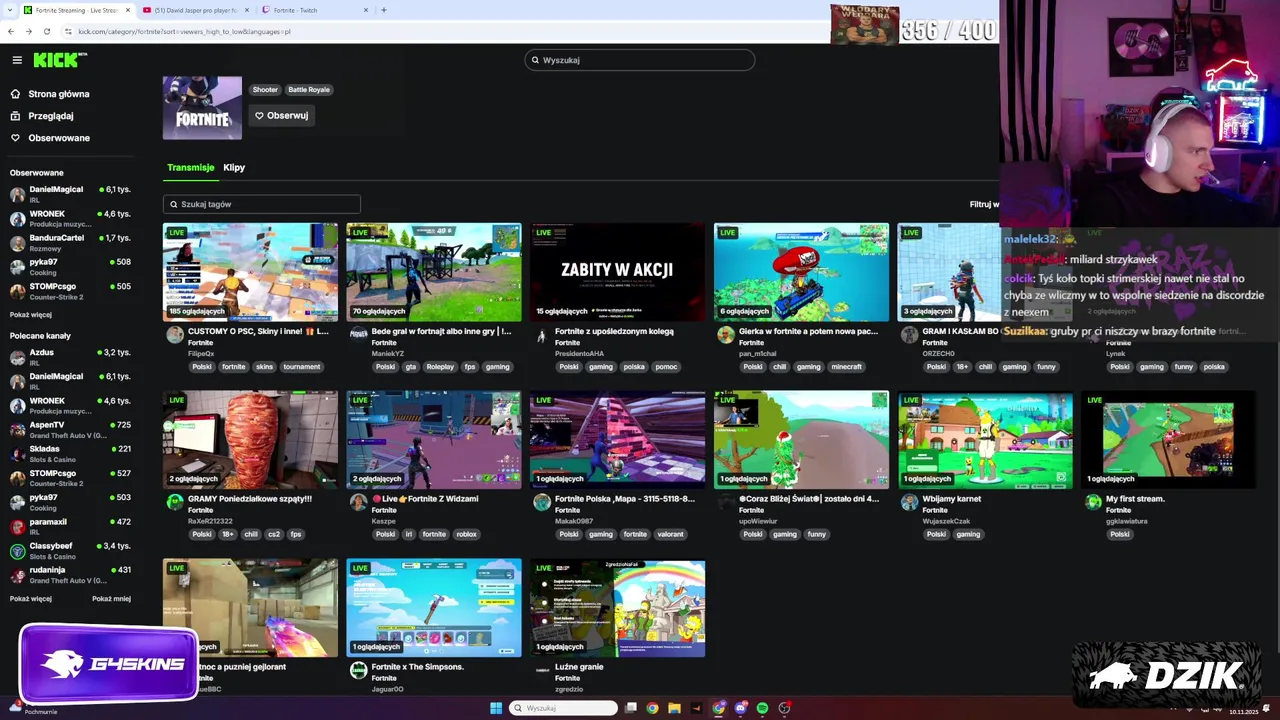Click the minecraft tag under pan_m1chal
Image resolution: width=1280 pixels, height=720 pixels.
846,367
